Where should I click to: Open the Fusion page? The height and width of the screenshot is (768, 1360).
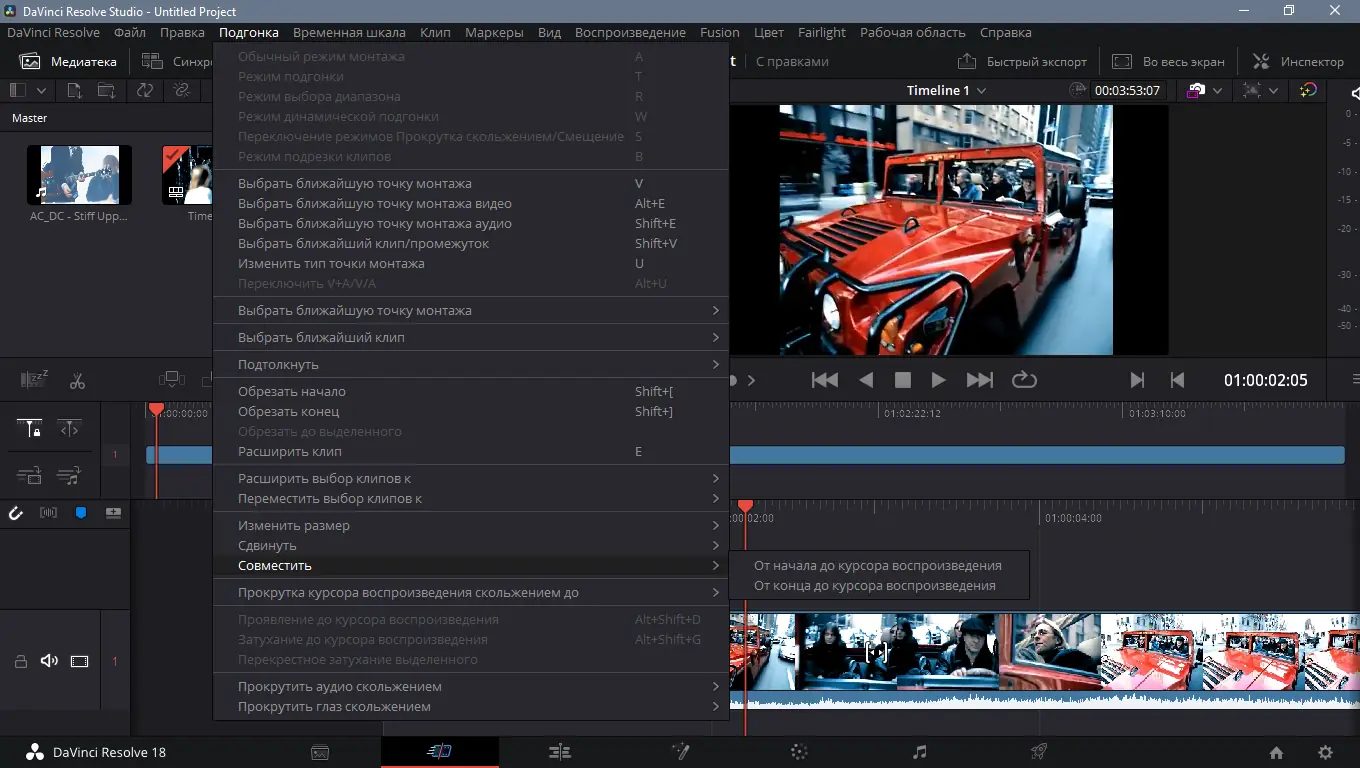point(680,751)
